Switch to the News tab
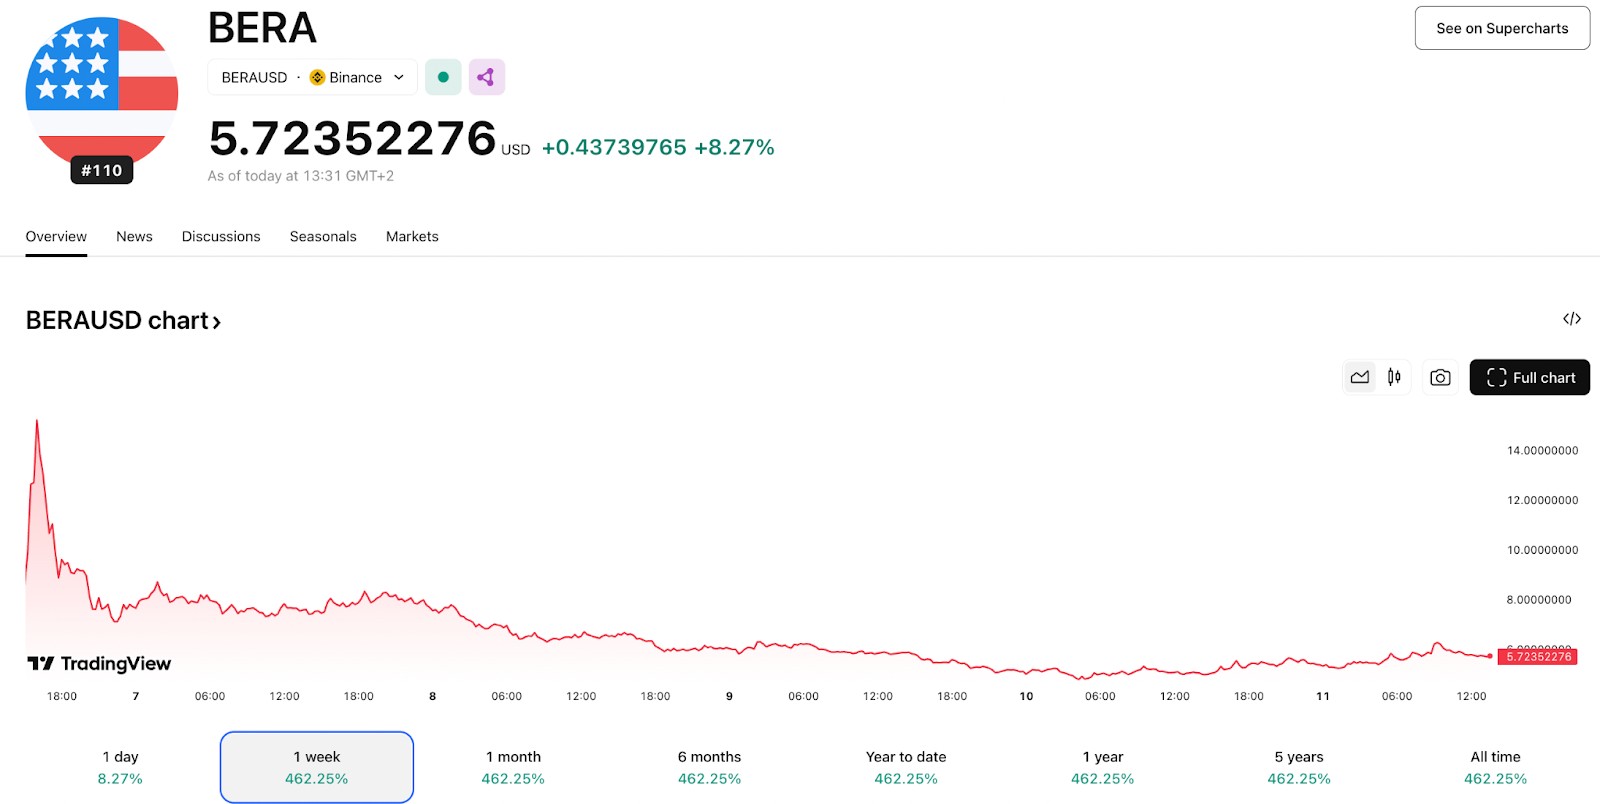The width and height of the screenshot is (1600, 804). coord(134,237)
